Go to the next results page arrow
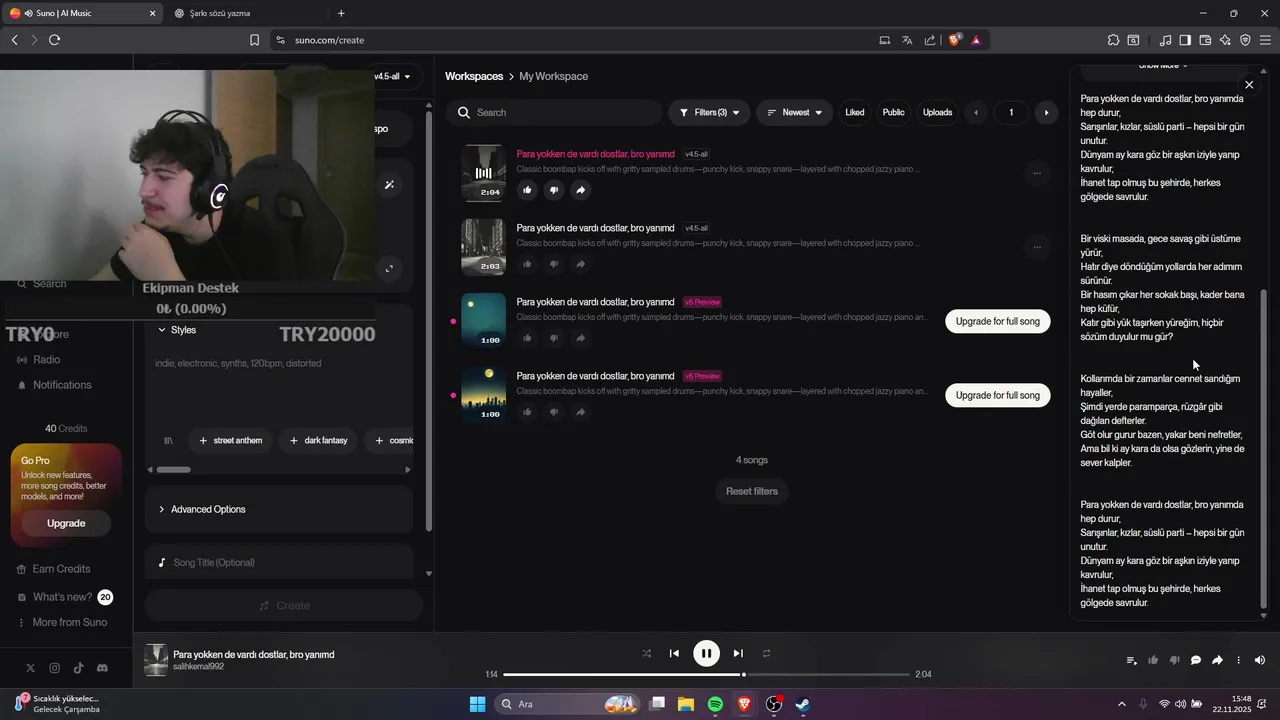This screenshot has height=720, width=1280. (1046, 112)
